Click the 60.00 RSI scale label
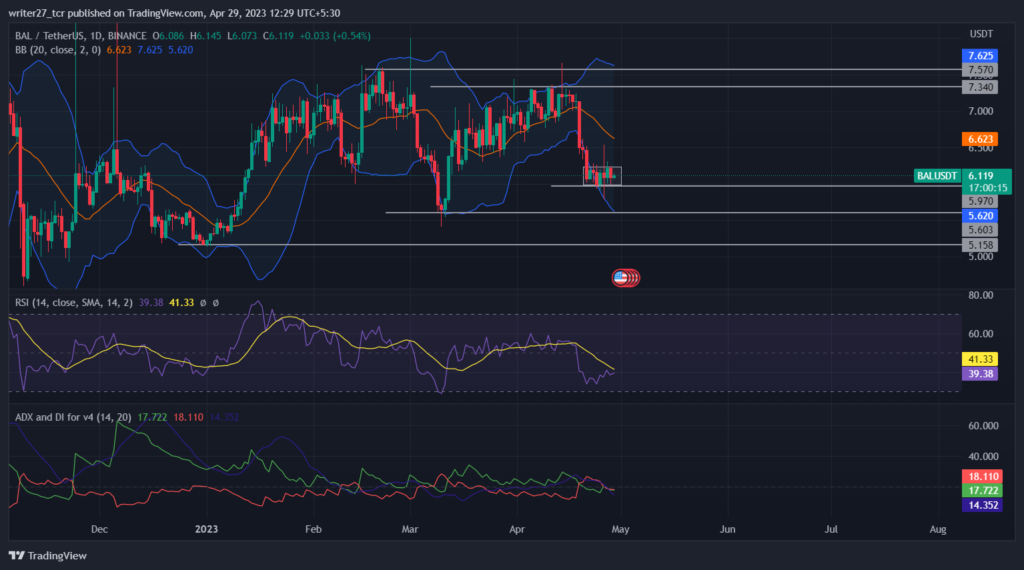 tap(980, 334)
